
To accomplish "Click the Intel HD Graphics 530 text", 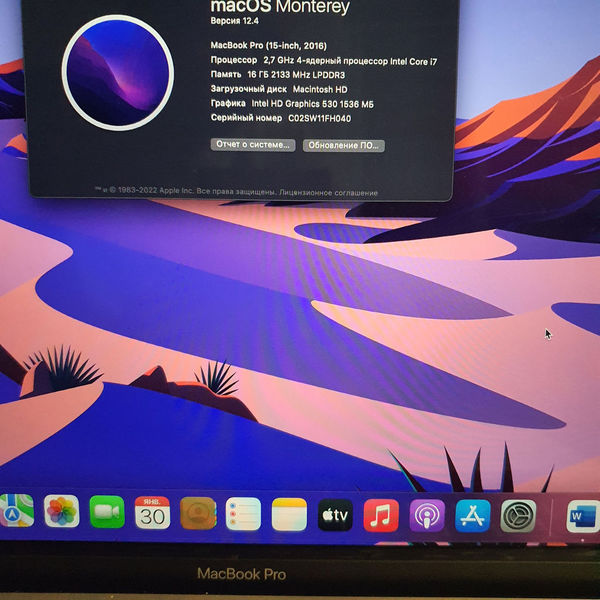I will [x=312, y=104].
